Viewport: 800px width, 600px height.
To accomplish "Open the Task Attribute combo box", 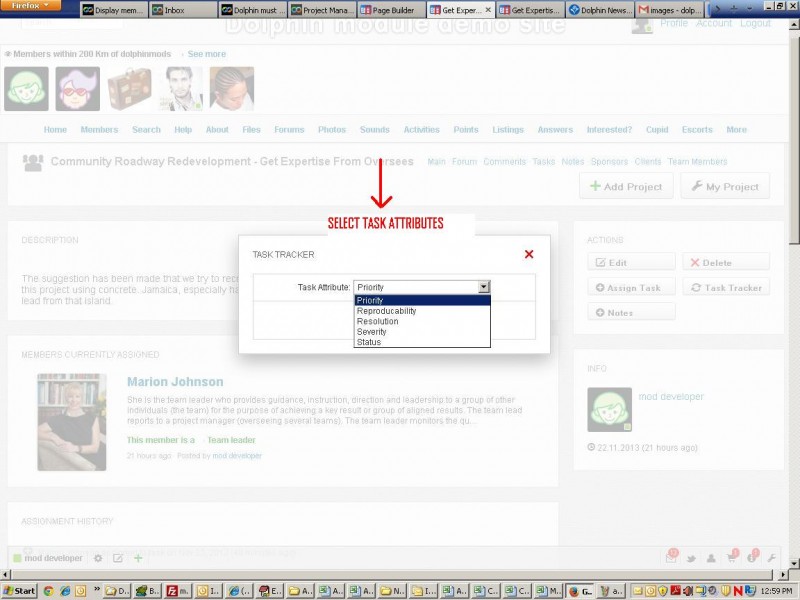I will pyautogui.click(x=422, y=287).
